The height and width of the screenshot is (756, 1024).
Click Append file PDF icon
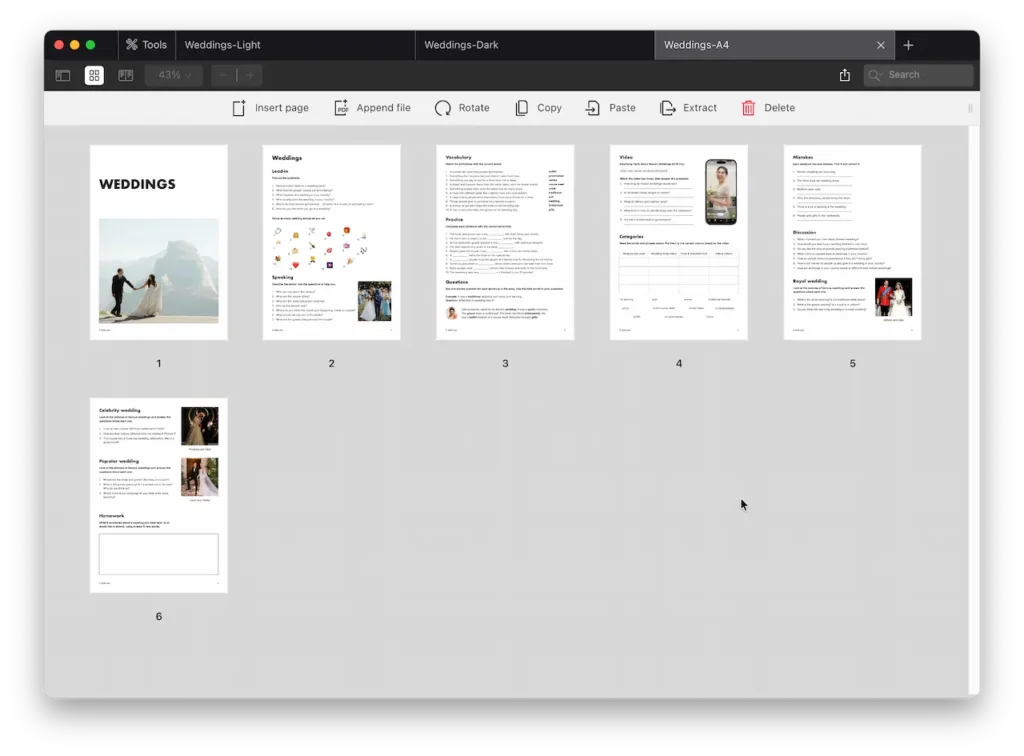click(341, 108)
